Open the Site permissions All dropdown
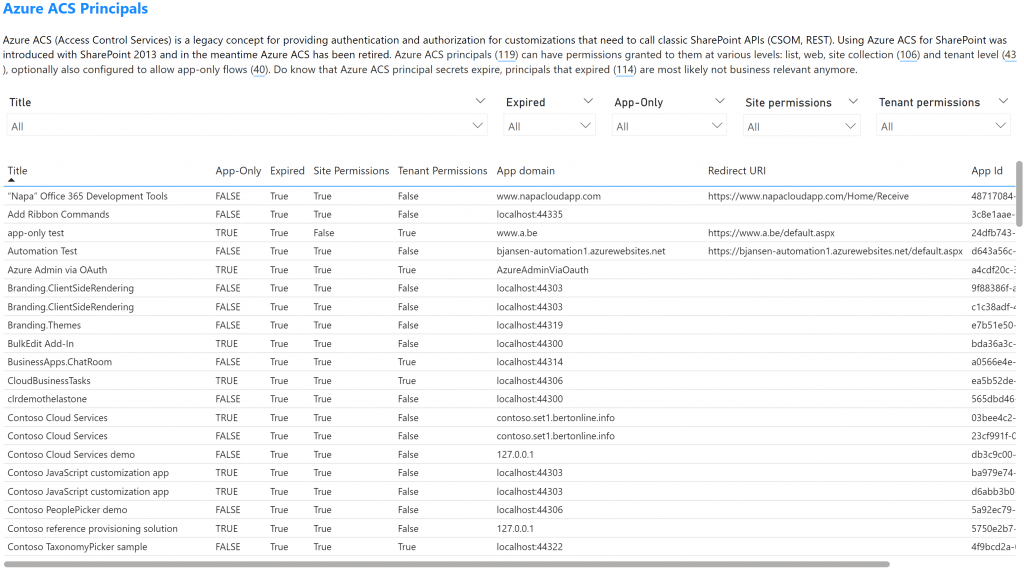The height and width of the screenshot is (570, 1024). (x=801, y=126)
